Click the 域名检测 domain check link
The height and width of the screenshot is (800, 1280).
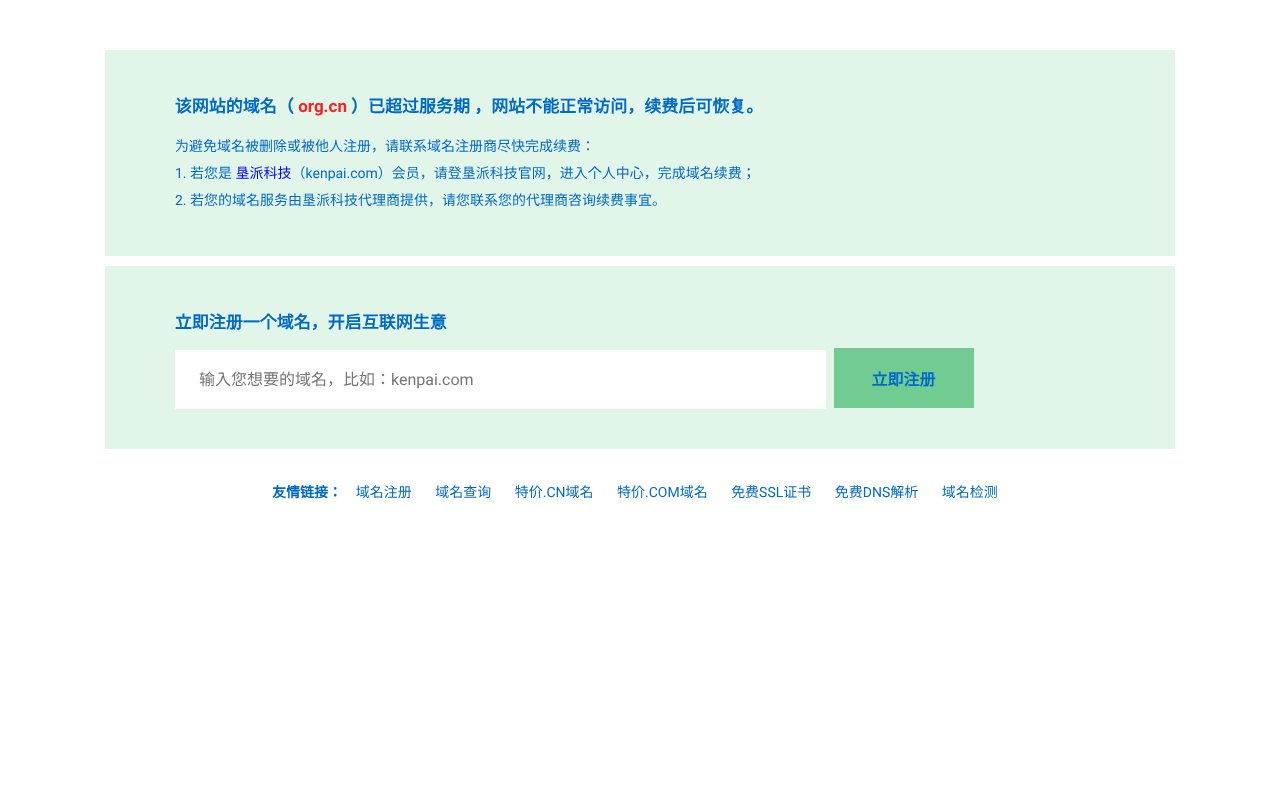[x=969, y=491]
